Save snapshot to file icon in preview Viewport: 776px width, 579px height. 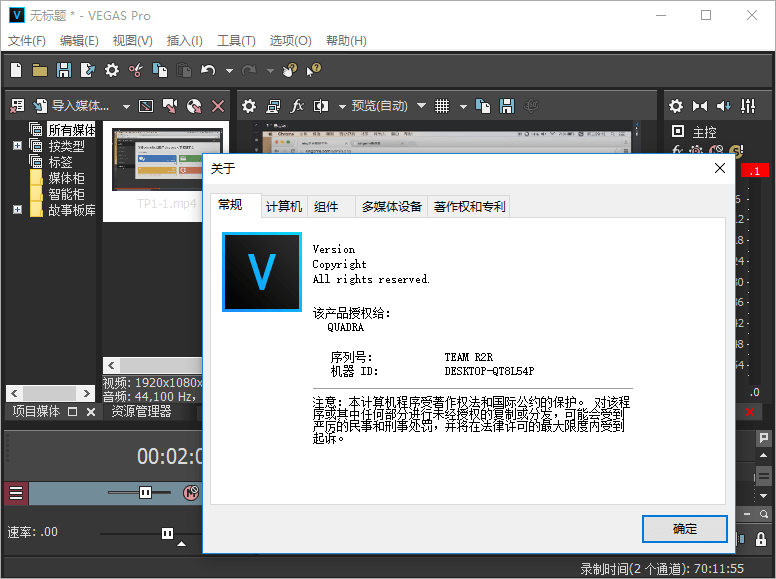(507, 105)
